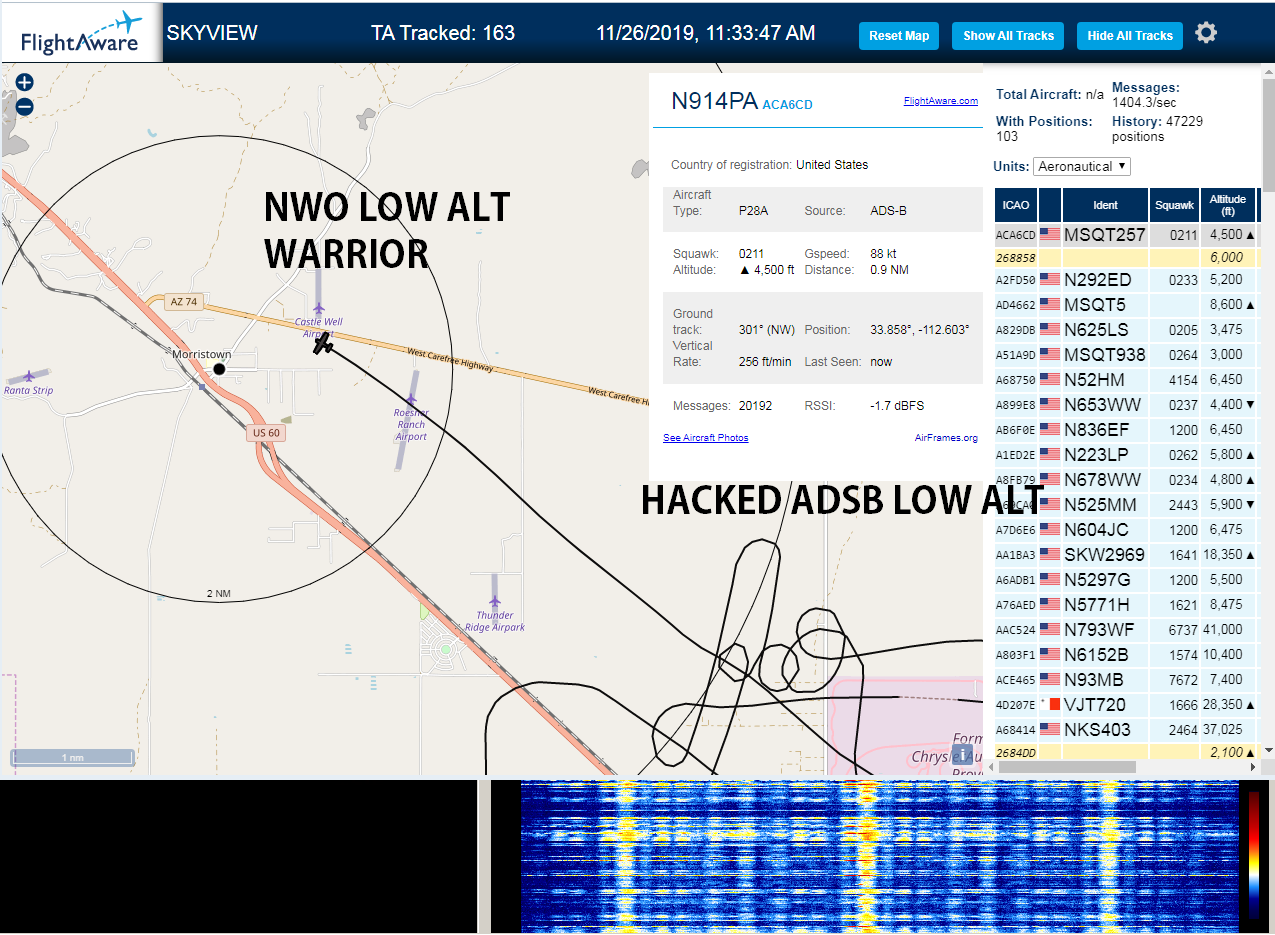Click the AZ 74 highway shield
1275x935 pixels.
[184, 302]
